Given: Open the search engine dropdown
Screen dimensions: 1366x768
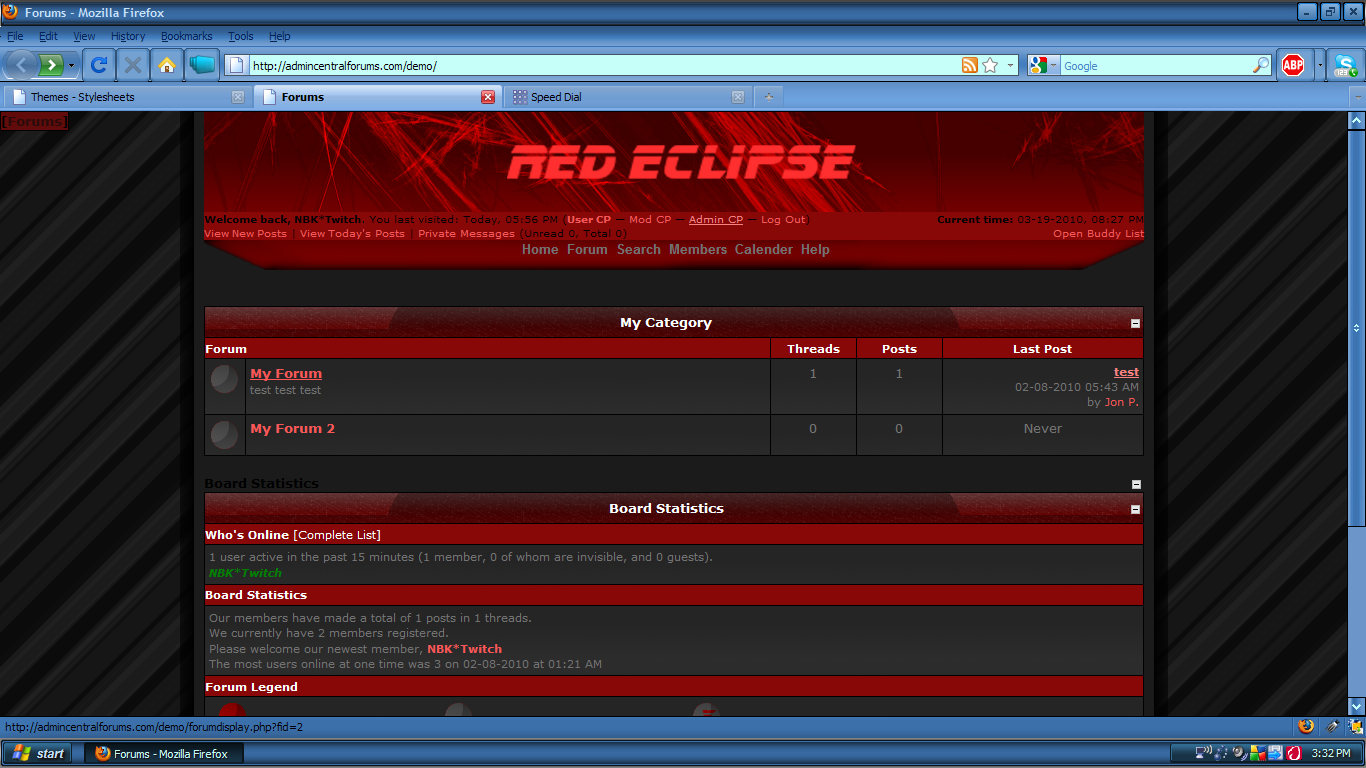Looking at the screenshot, I should coord(1043,65).
